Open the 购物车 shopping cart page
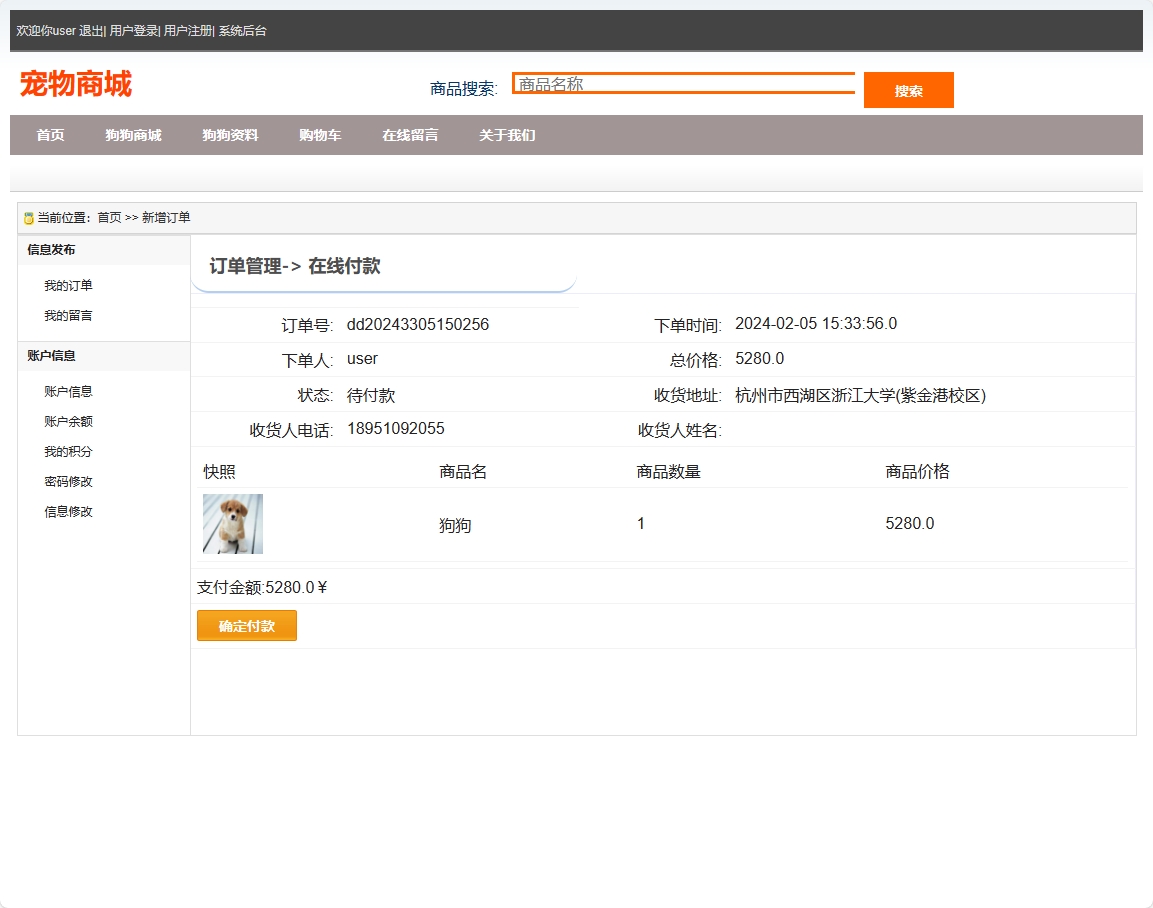 (x=320, y=135)
